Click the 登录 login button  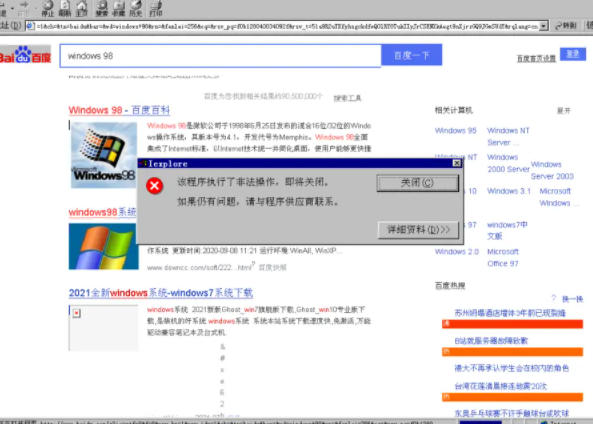coord(573,54)
